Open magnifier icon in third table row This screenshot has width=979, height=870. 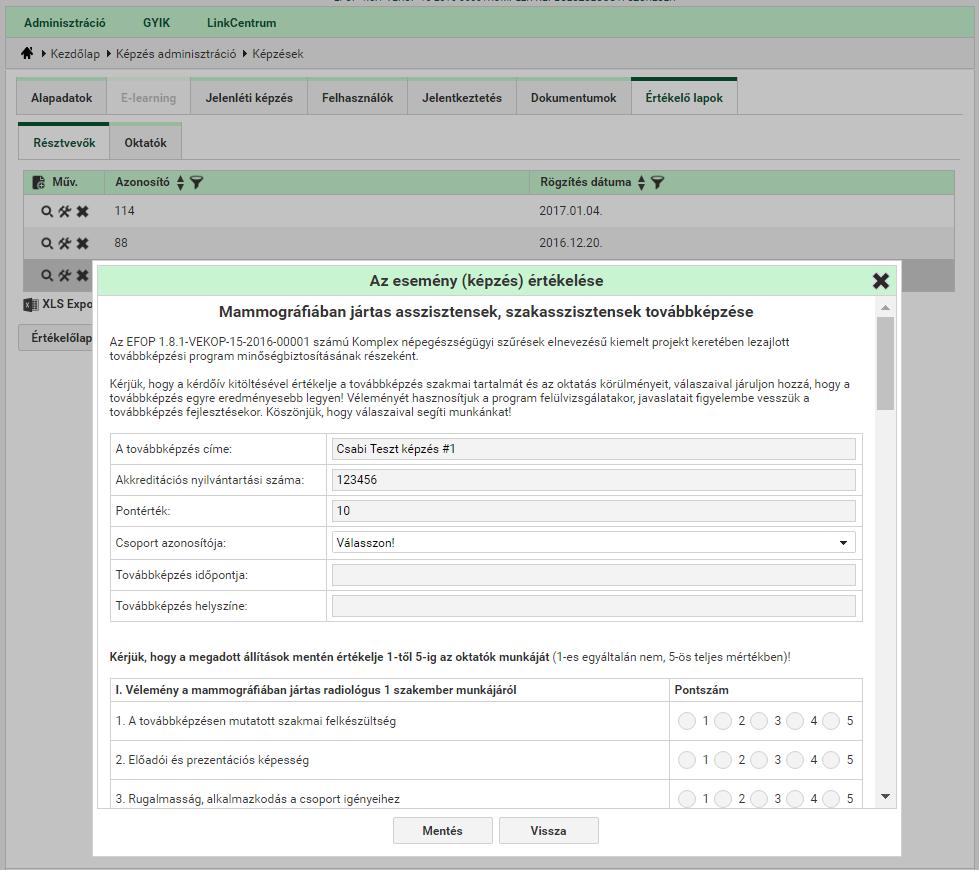point(47,275)
